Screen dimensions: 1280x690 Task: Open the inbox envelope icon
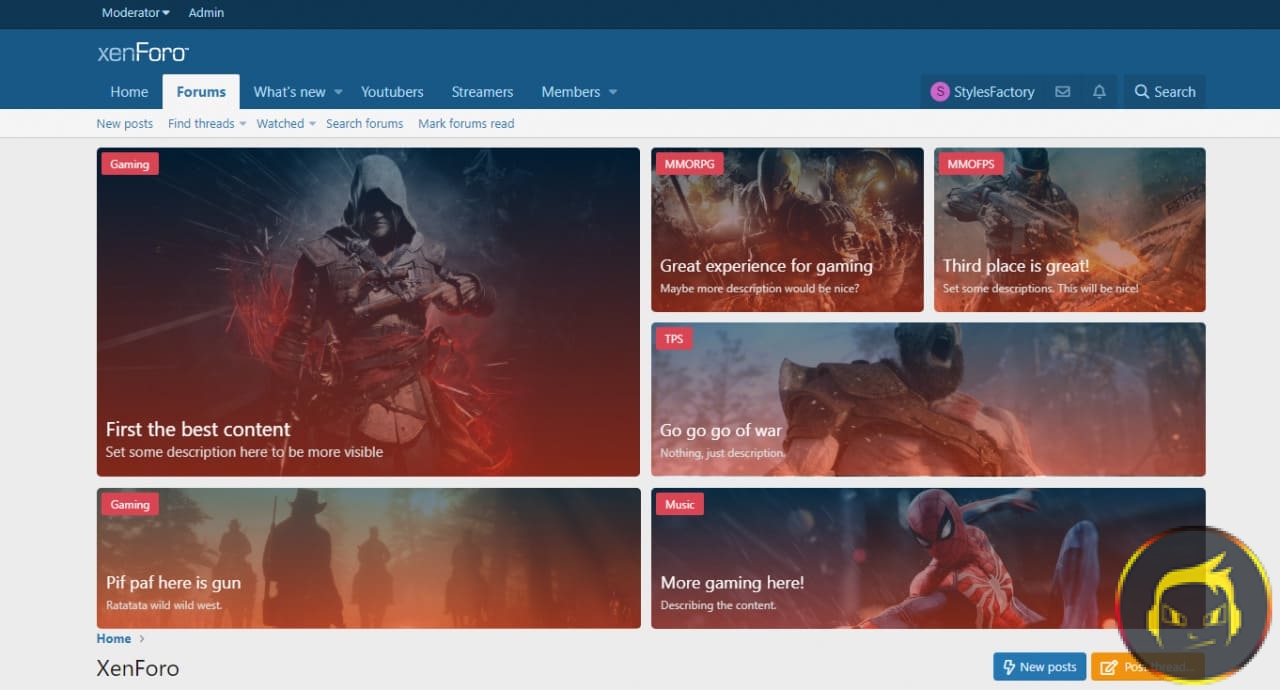coord(1062,92)
